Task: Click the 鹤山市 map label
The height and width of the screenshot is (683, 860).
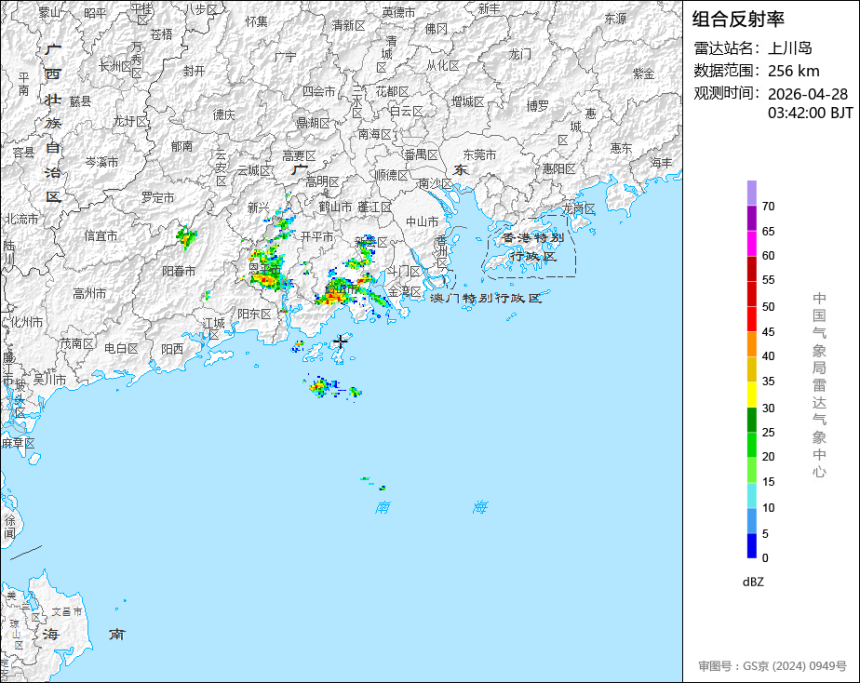Action: pyautogui.click(x=335, y=207)
